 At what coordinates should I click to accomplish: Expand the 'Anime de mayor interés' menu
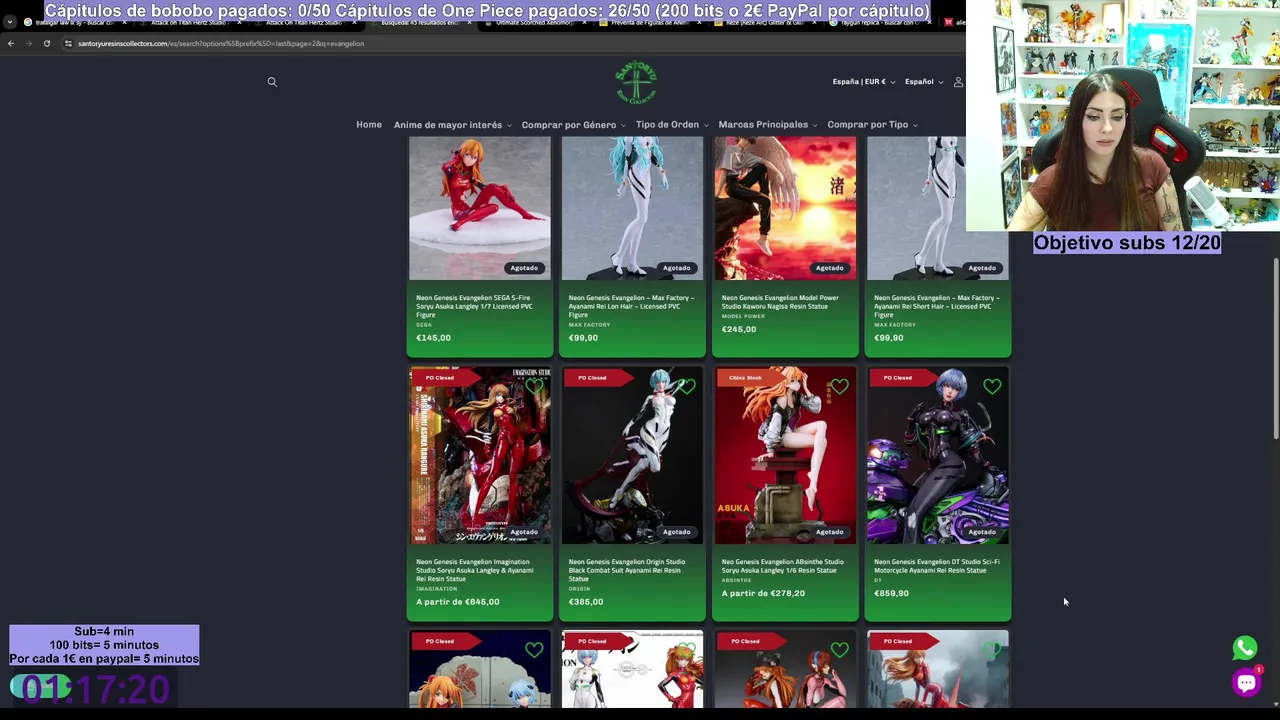point(453,125)
